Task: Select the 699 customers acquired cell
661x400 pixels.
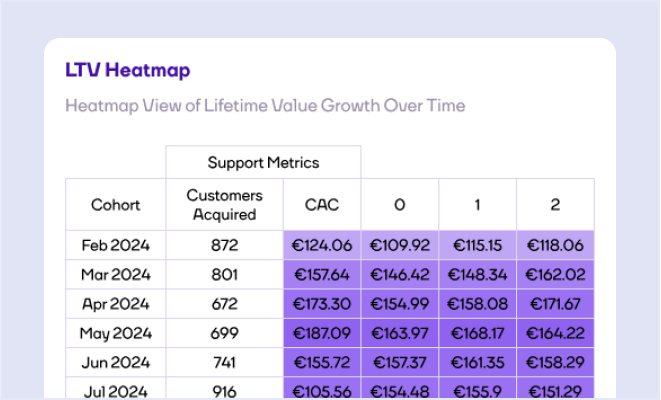Action: pyautogui.click(x=224, y=331)
